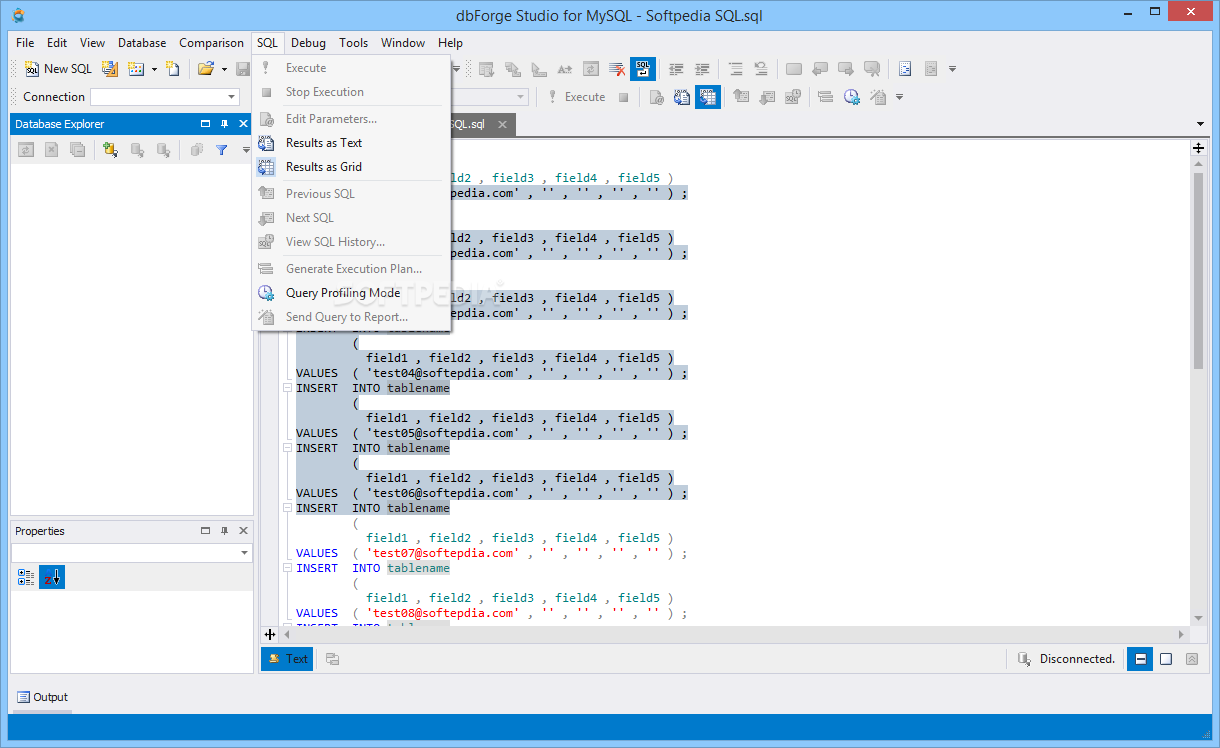Click the Generate Execution Plan toolbar icon
Screen dimensions: 1220x748
(826, 97)
